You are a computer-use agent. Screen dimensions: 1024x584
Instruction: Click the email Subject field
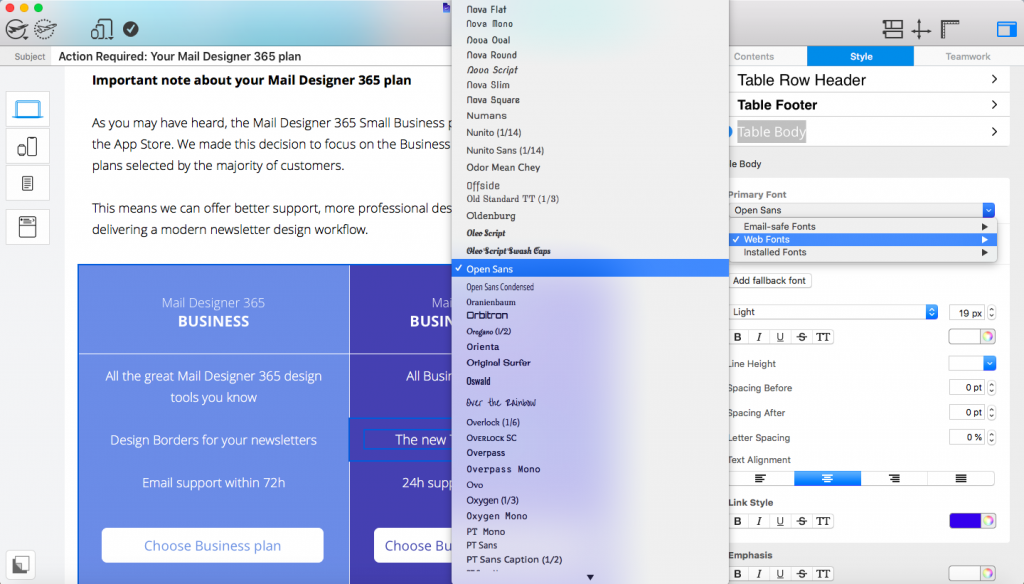tap(251, 57)
